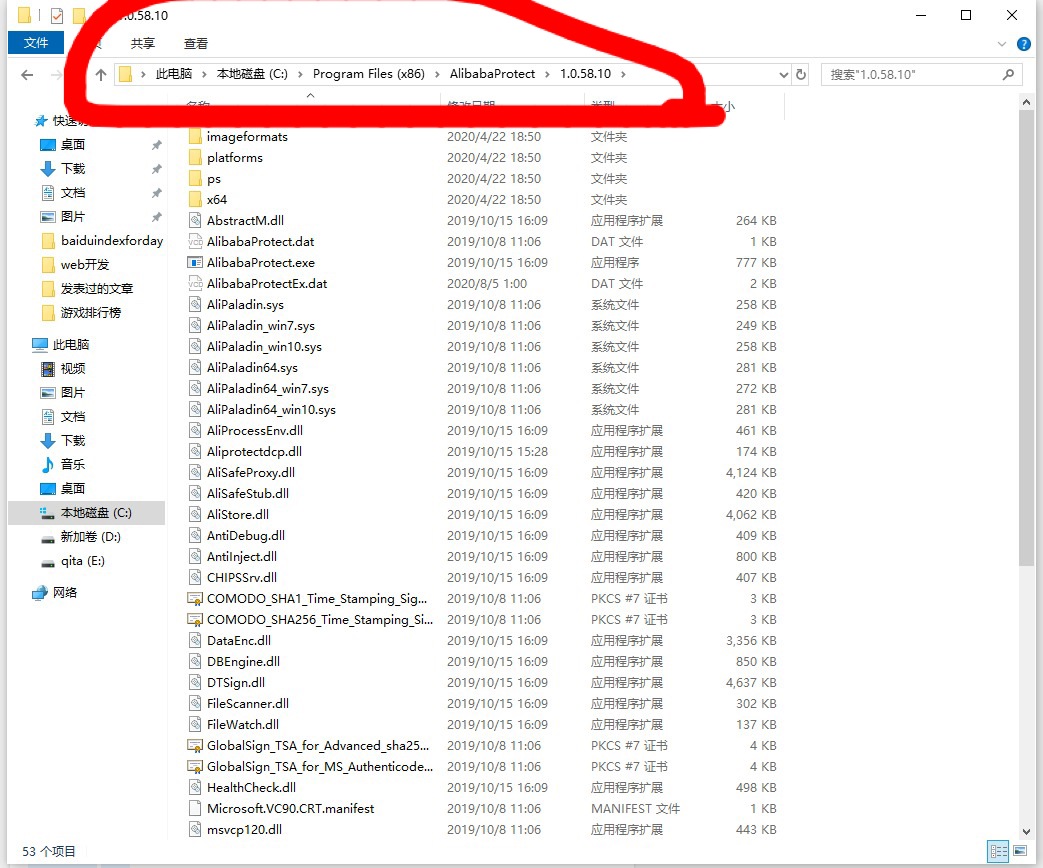The width and height of the screenshot is (1043, 868).
Task: Select 本地磁盘 (C:) in the breadcrumb
Action: point(252,74)
